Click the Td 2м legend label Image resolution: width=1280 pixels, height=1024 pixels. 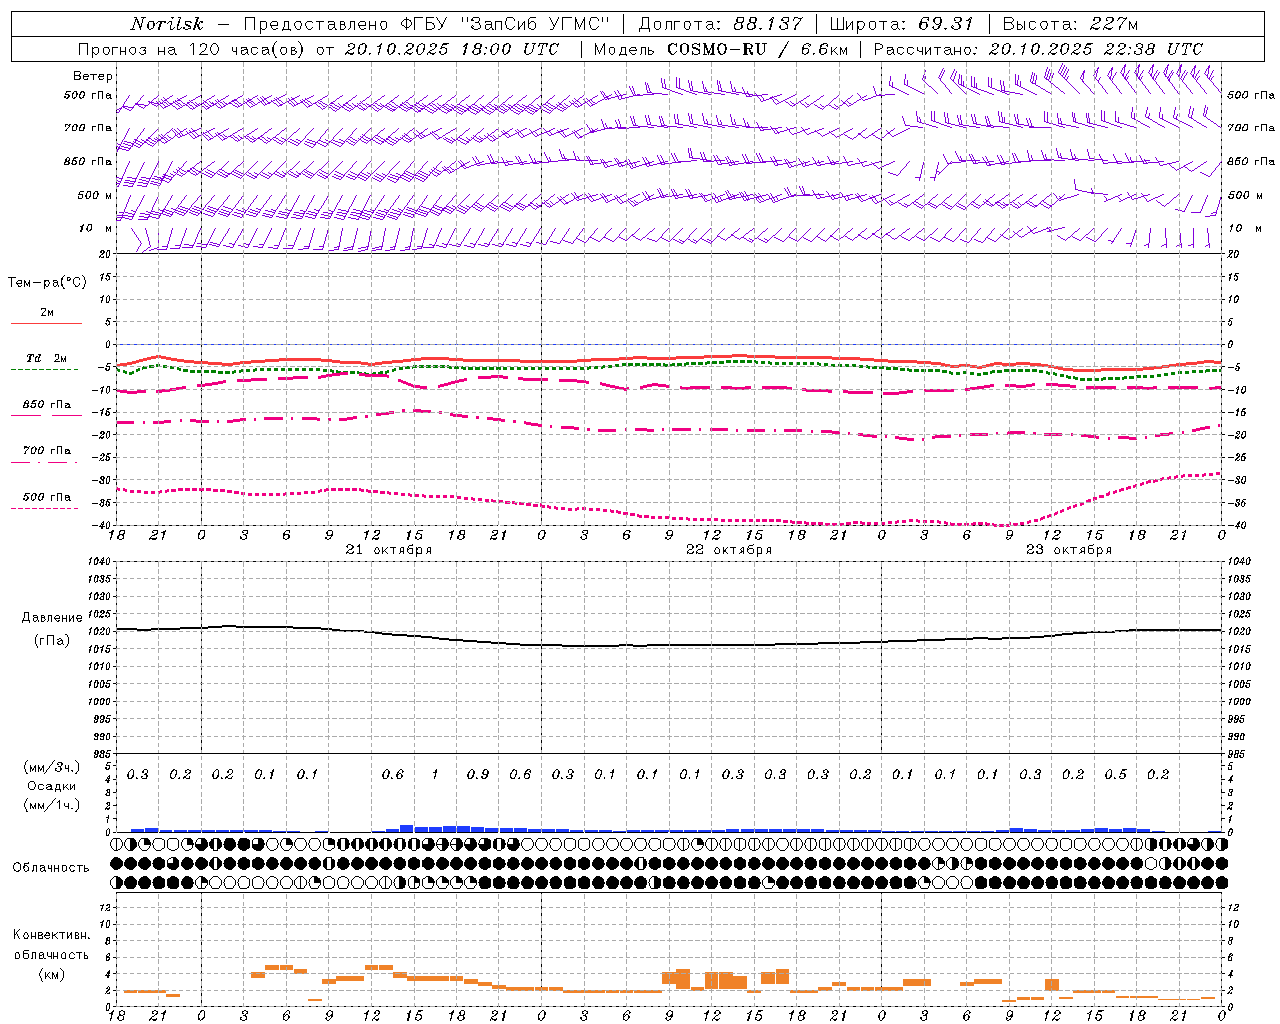pos(46,358)
